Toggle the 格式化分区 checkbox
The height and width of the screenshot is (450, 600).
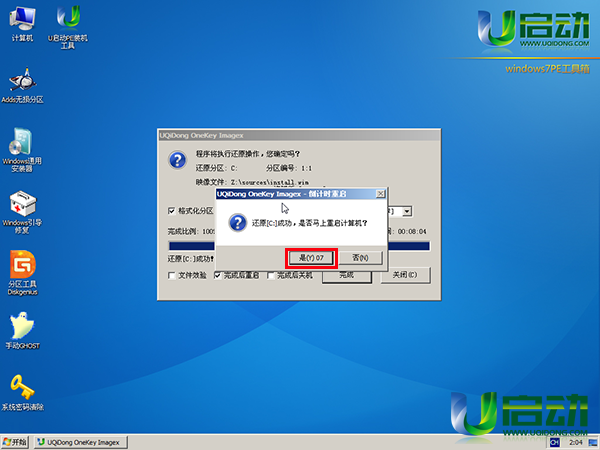pyautogui.click(x=171, y=211)
